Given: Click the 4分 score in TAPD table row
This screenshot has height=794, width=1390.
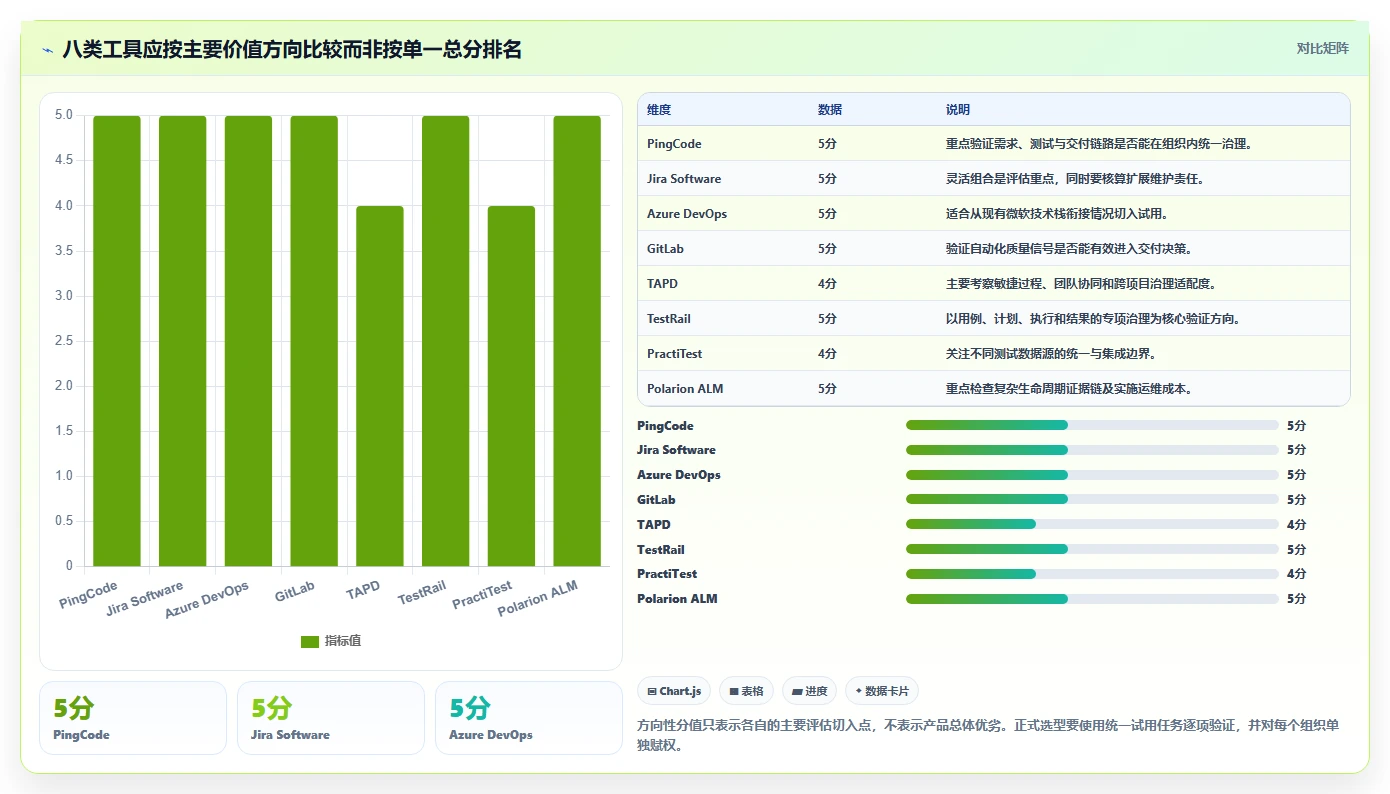Looking at the screenshot, I should [827, 284].
